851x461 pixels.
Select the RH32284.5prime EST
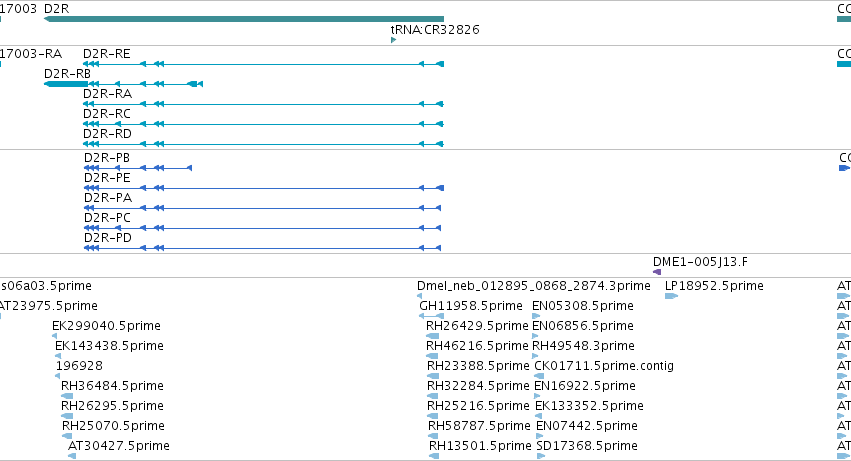[433, 396]
